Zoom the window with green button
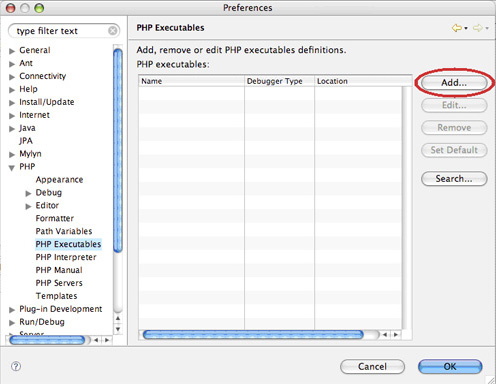Screen dimensions: 496x384 coord(39,8)
